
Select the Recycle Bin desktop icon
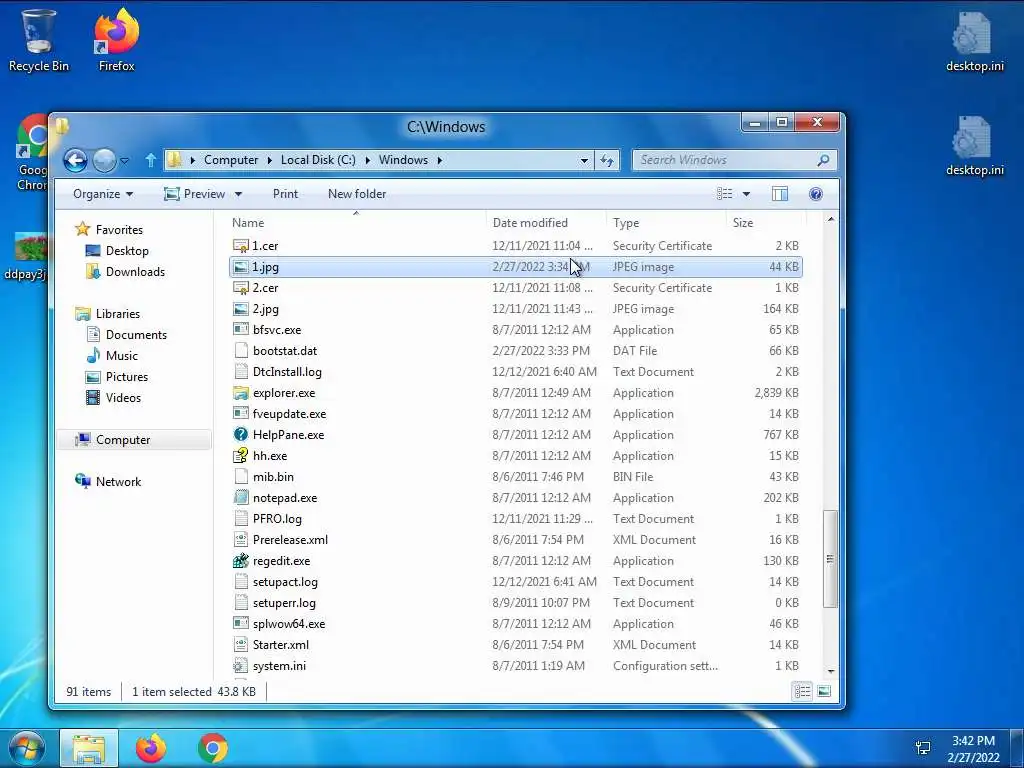click(39, 40)
